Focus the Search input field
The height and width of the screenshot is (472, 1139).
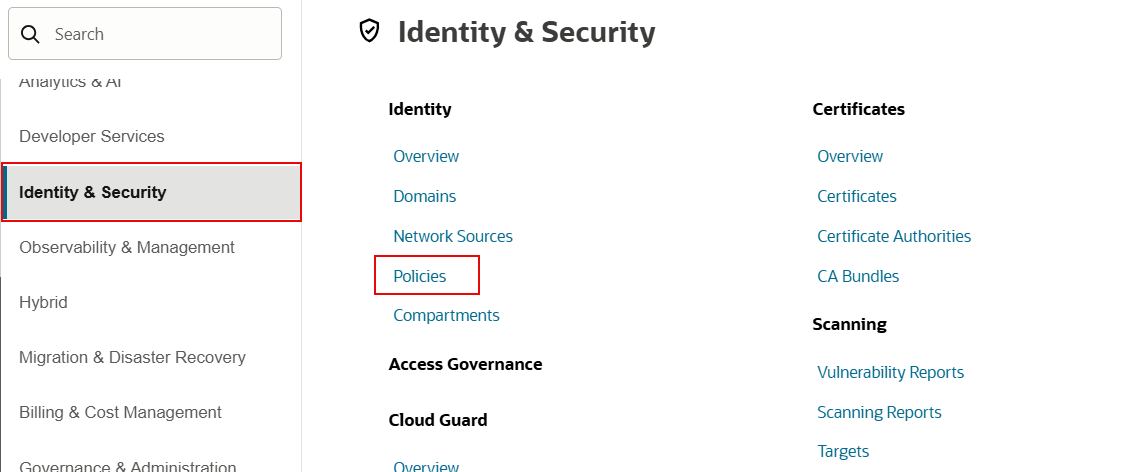pyautogui.click(x=145, y=33)
